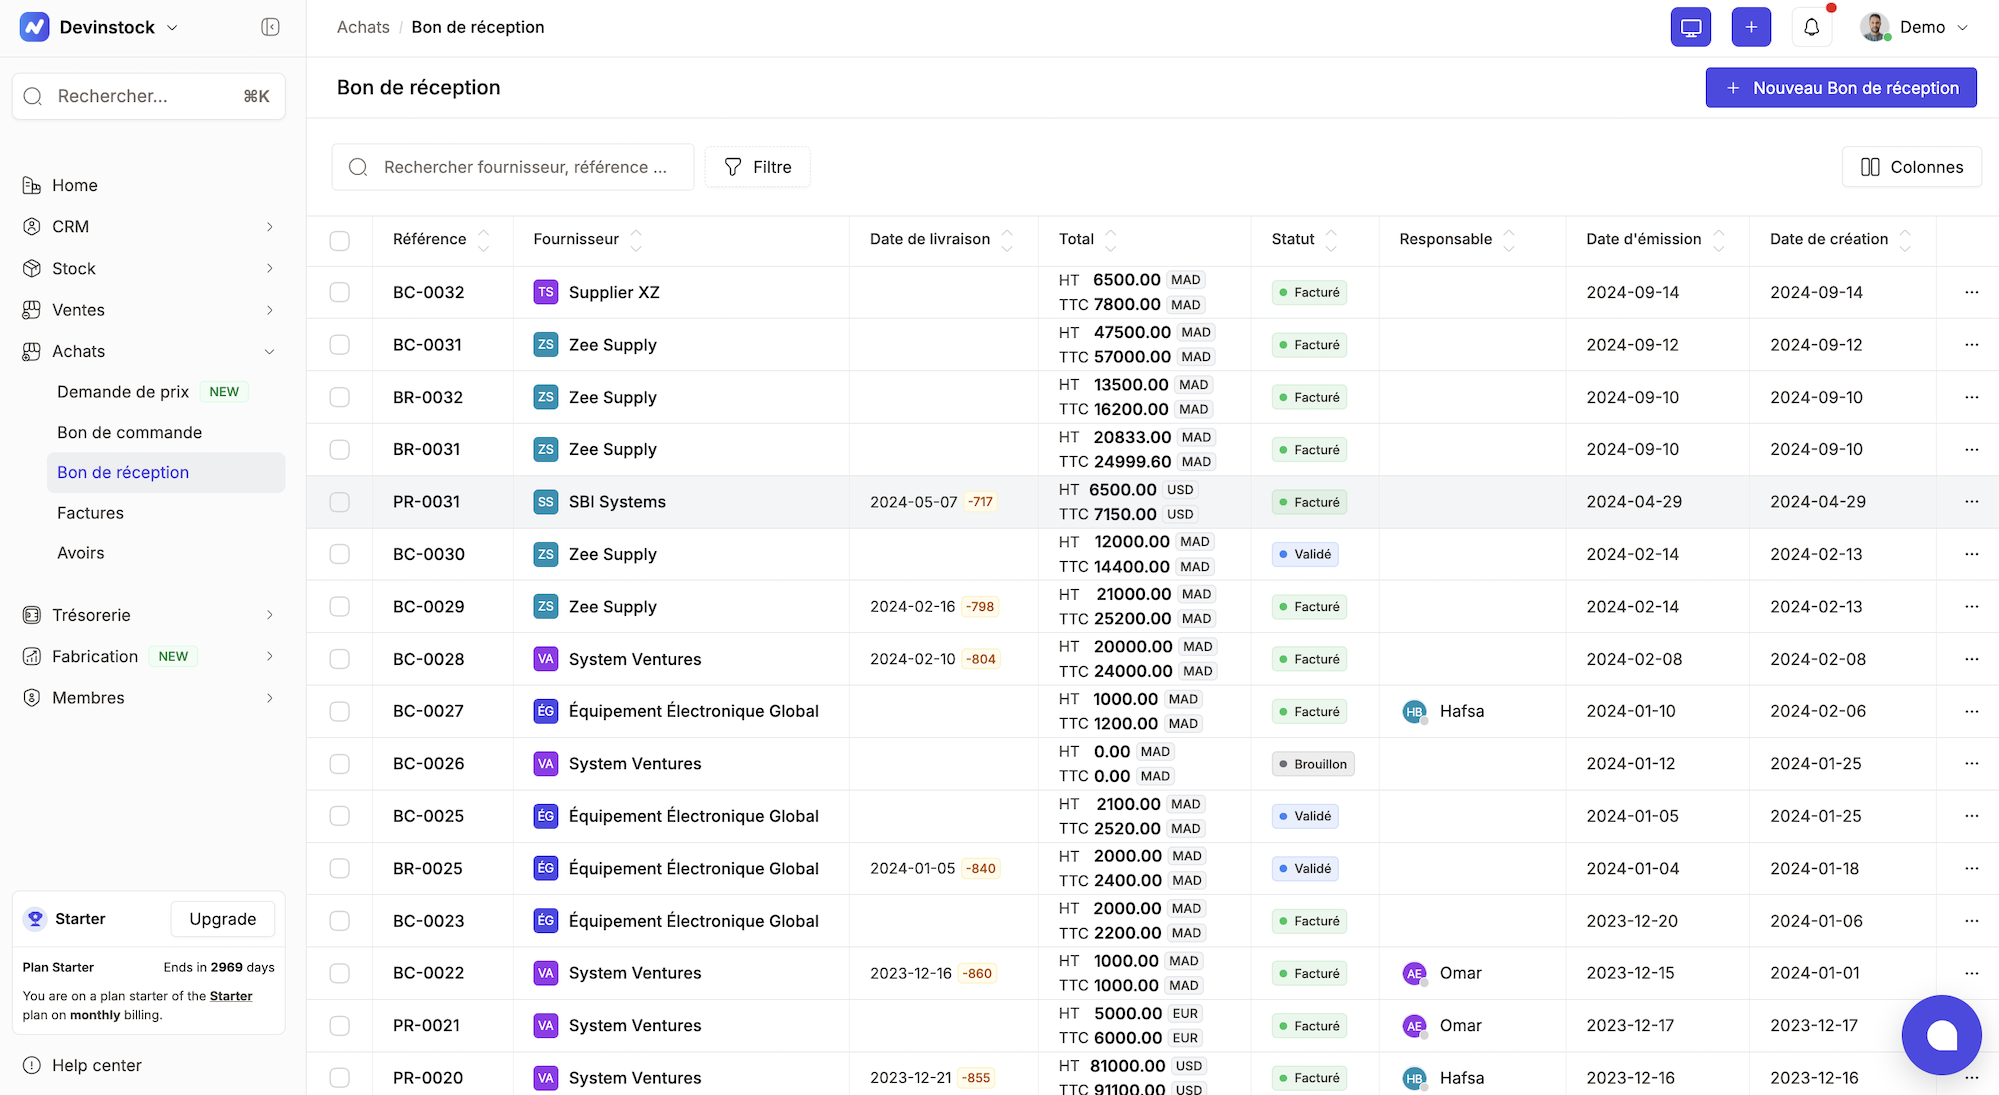The image size is (1999, 1095).
Task: Select the BC-0031 row checkbox
Action: click(340, 345)
